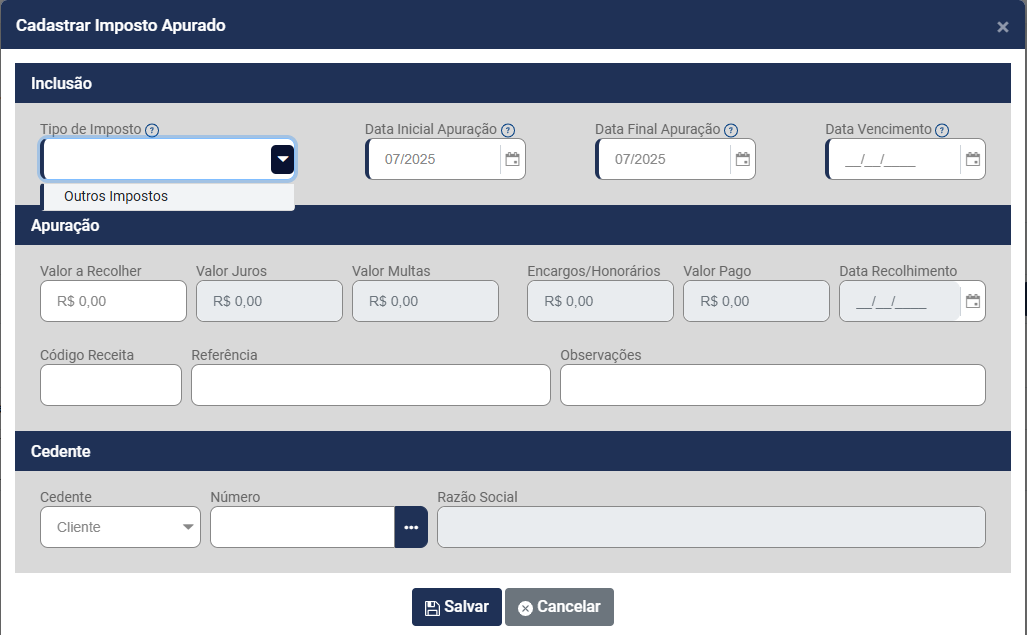
Task: Click the Inclusão section header
Action: click(513, 83)
